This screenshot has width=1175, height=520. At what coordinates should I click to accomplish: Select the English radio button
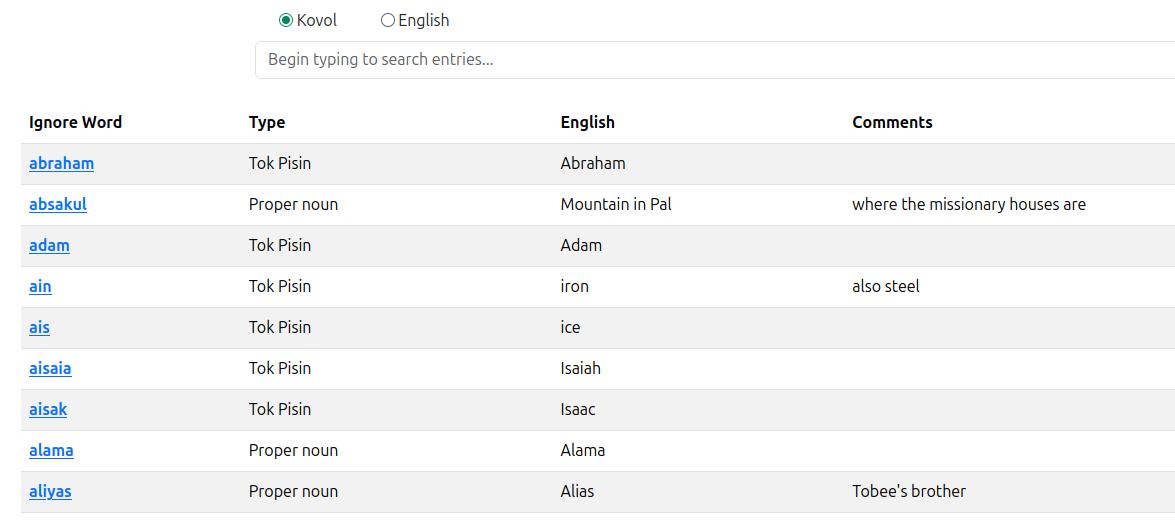click(x=387, y=20)
